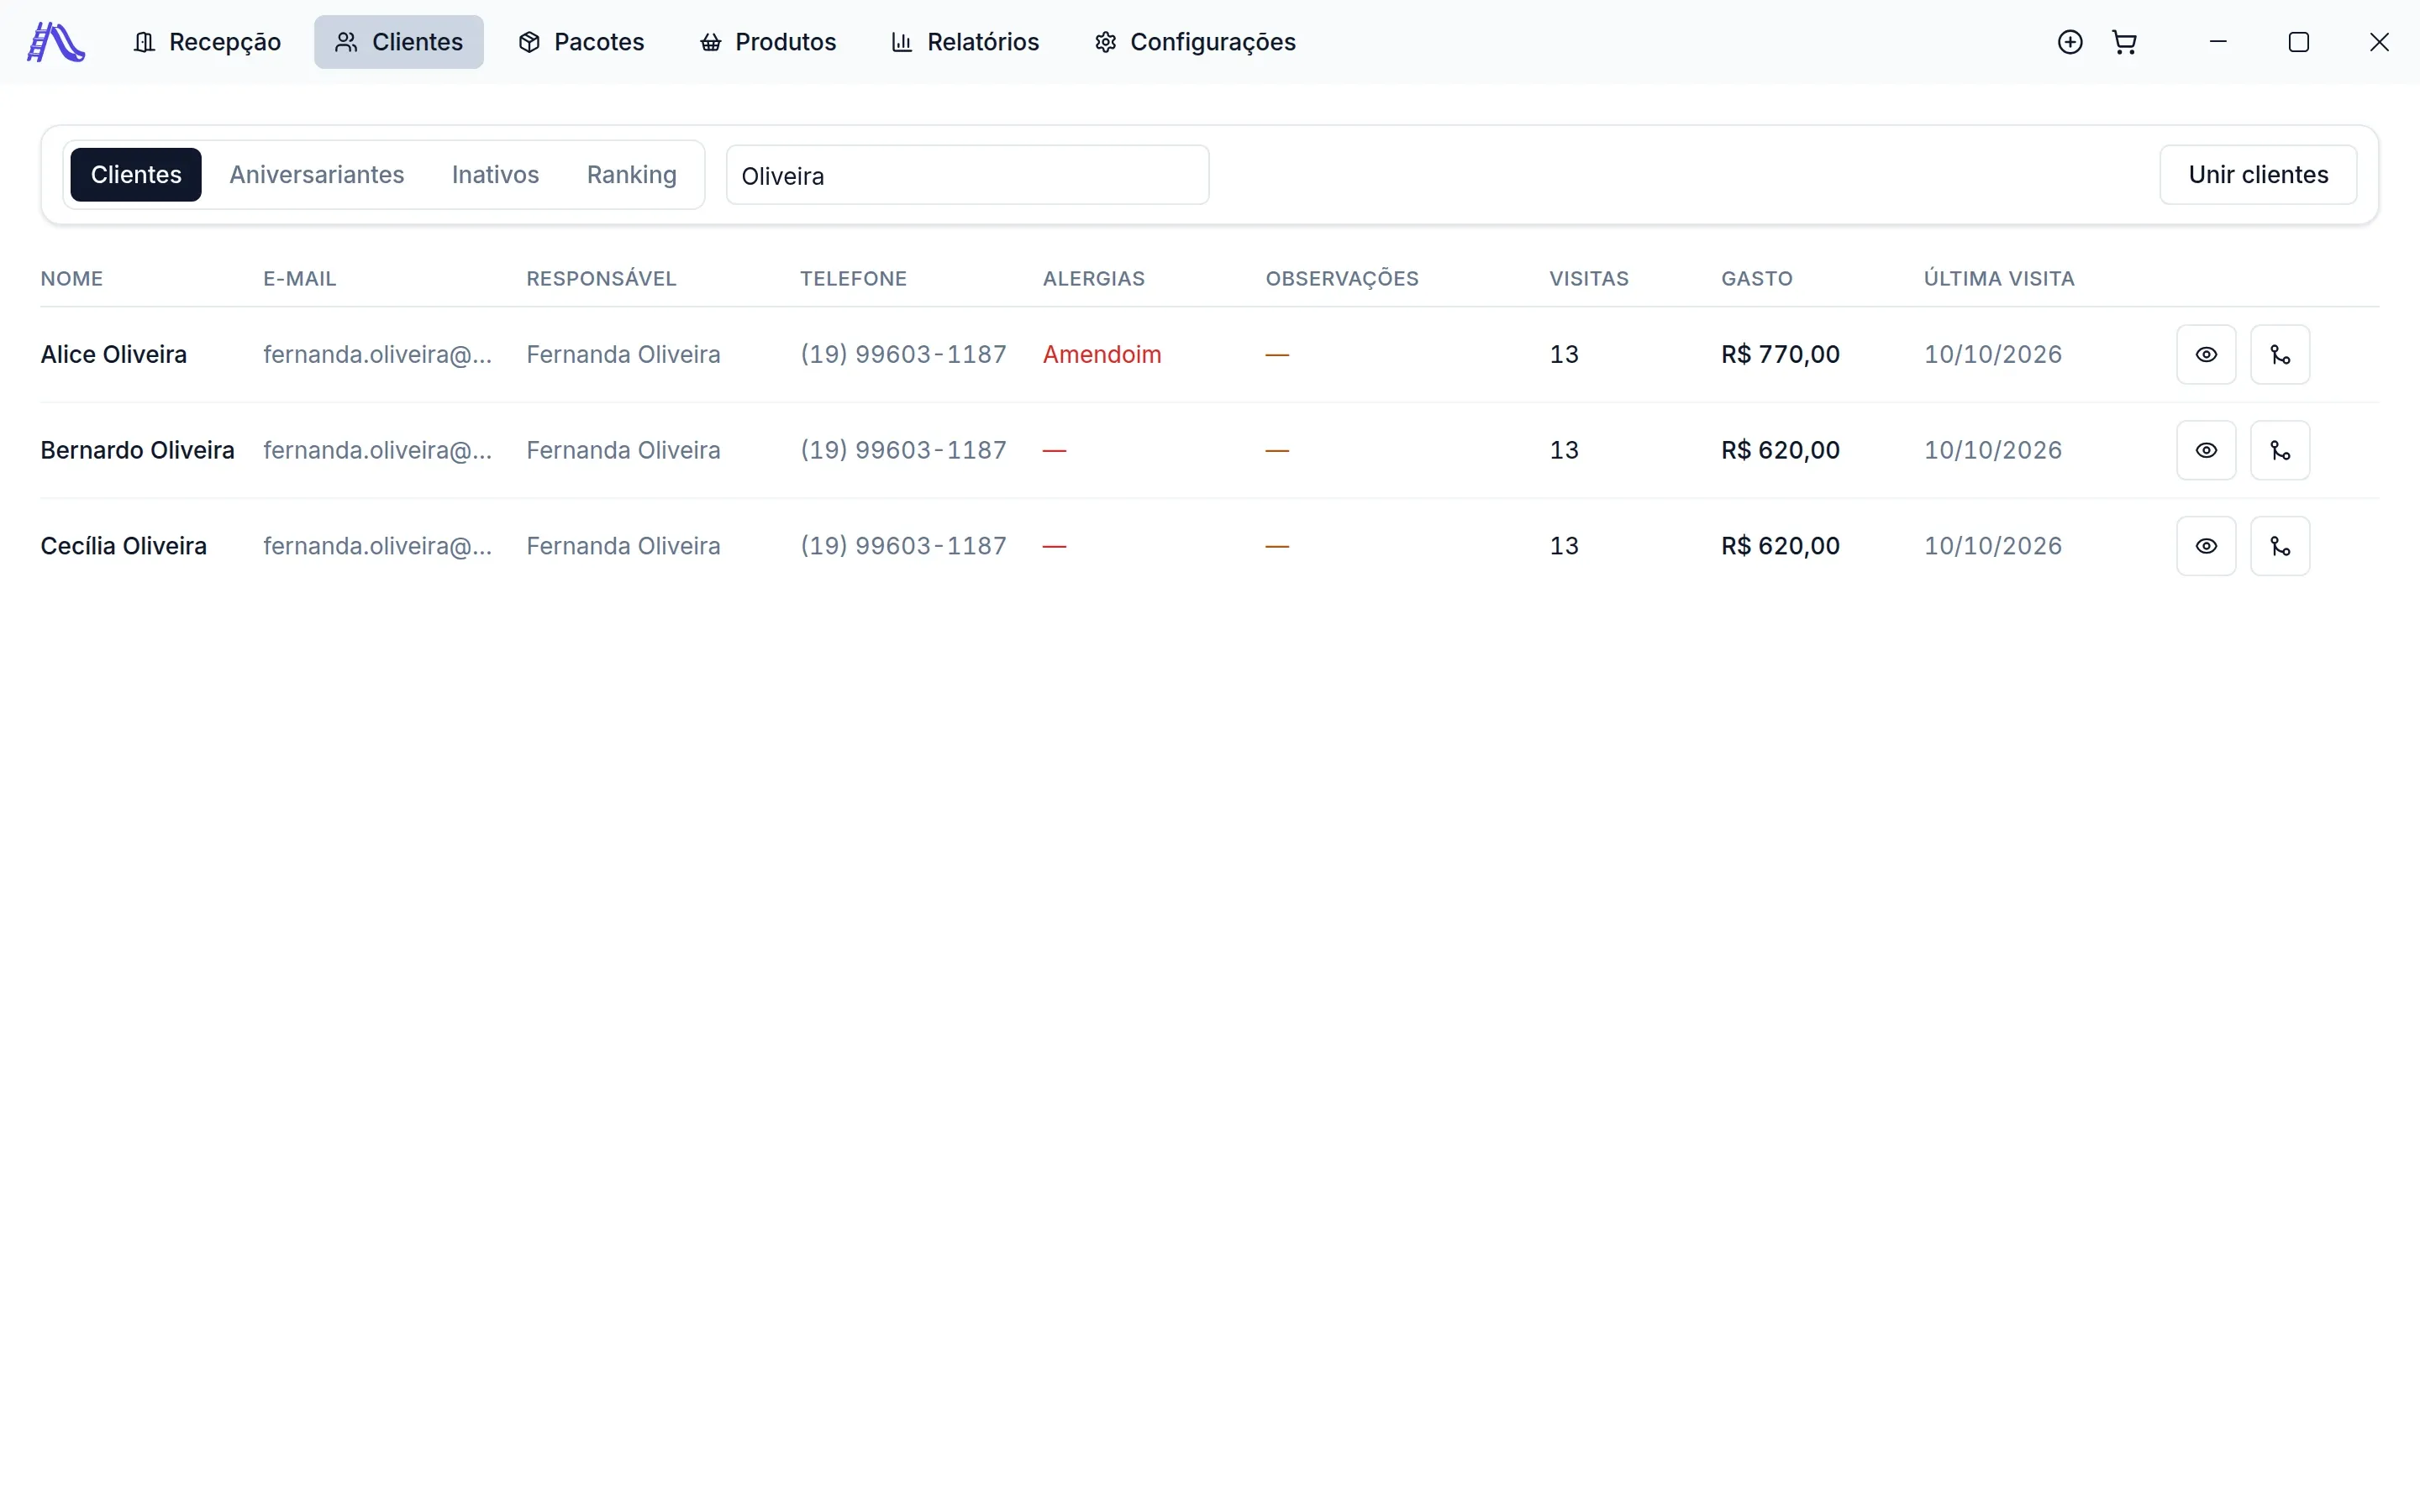The width and height of the screenshot is (2420, 1512).
Task: Click the Amendoim allergy text
Action: pyautogui.click(x=1102, y=354)
